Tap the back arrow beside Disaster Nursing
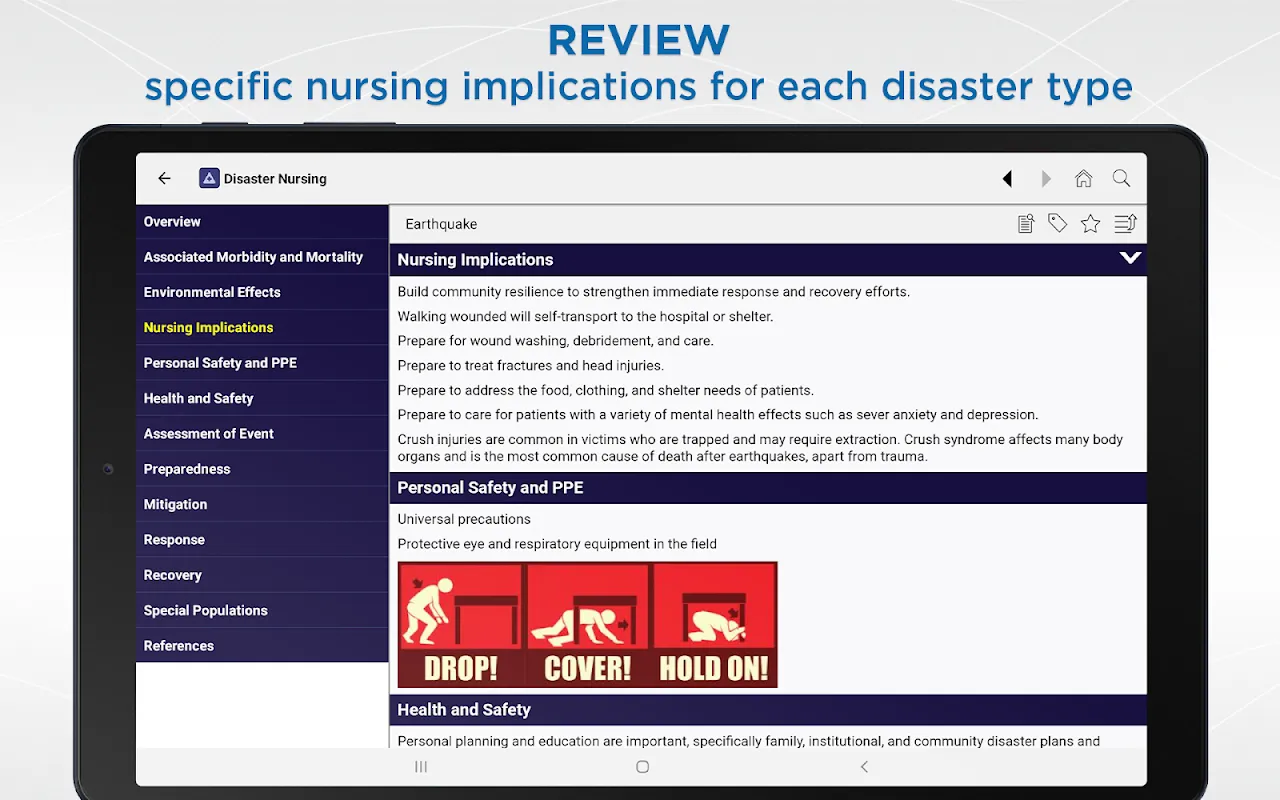The image size is (1280, 800). (x=164, y=177)
